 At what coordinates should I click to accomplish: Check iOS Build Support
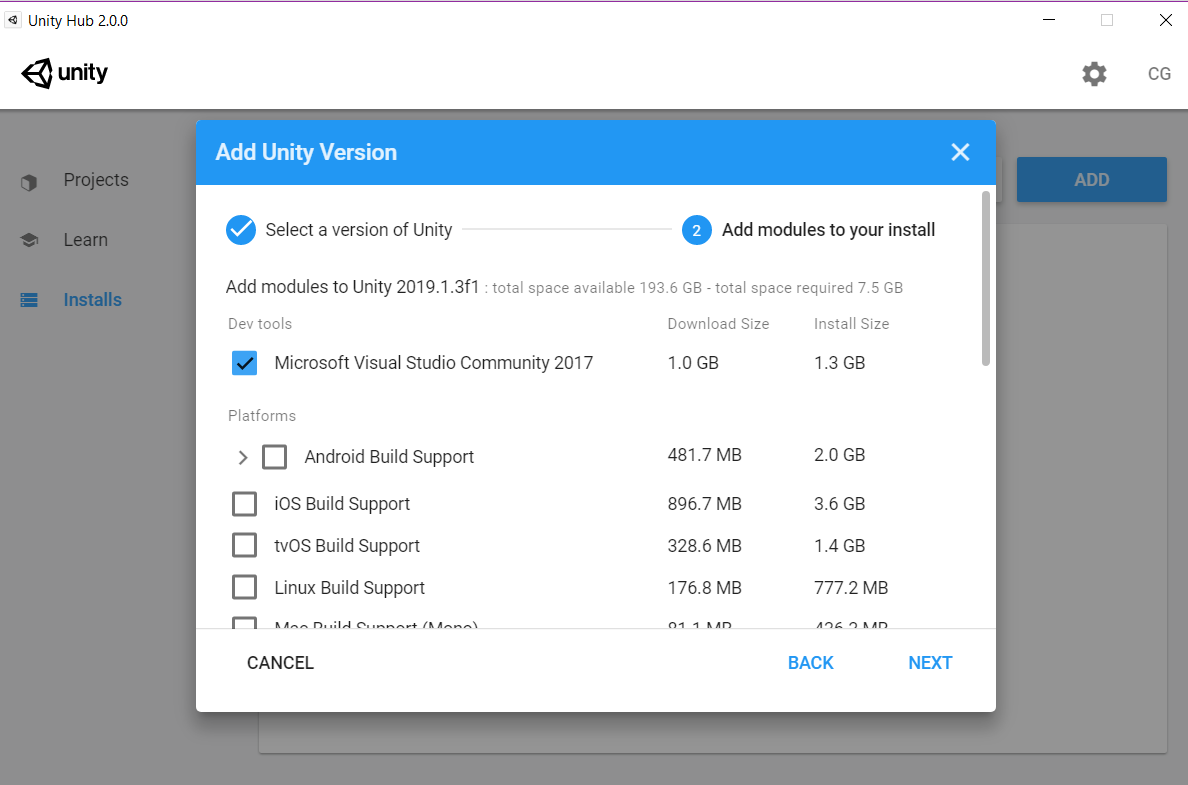(245, 504)
